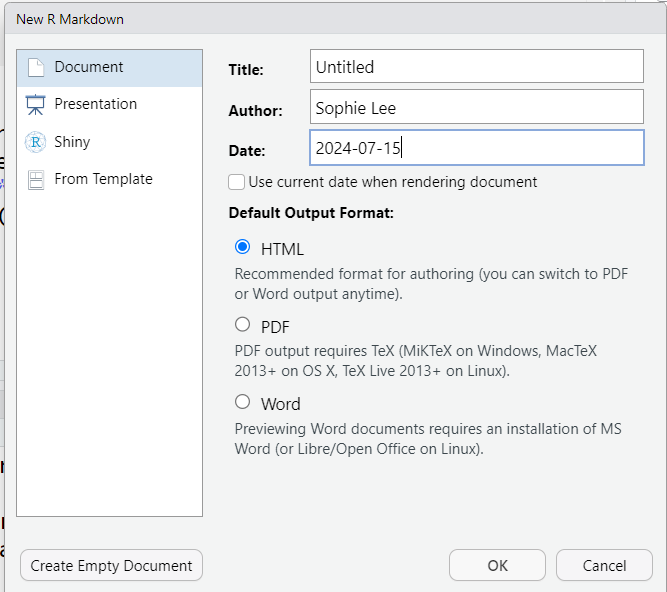Open the From Template text entry
Screen dimensions: 667x592
point(103,179)
